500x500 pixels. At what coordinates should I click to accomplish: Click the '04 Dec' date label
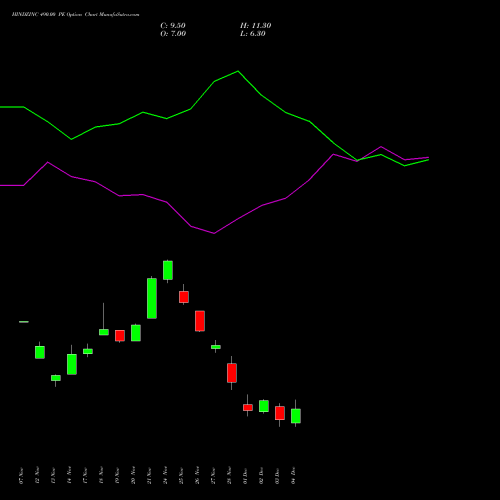pyautogui.click(x=293, y=475)
